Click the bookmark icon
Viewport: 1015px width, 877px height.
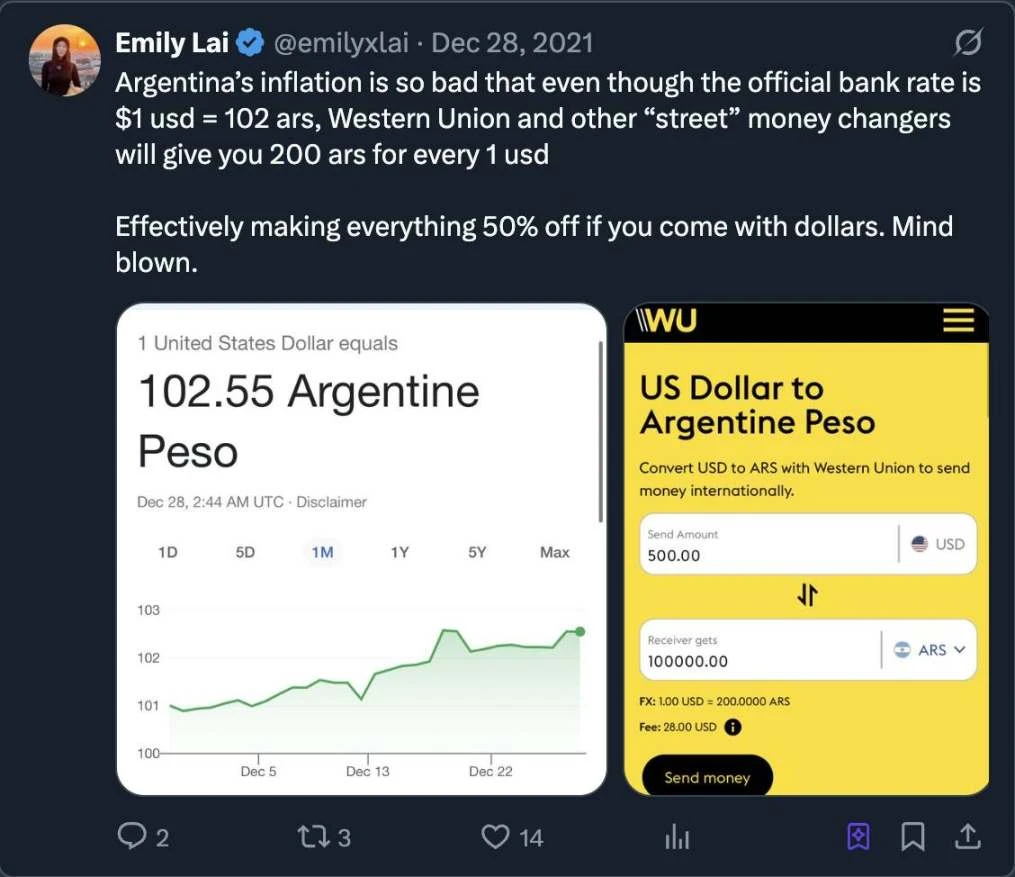(x=912, y=836)
